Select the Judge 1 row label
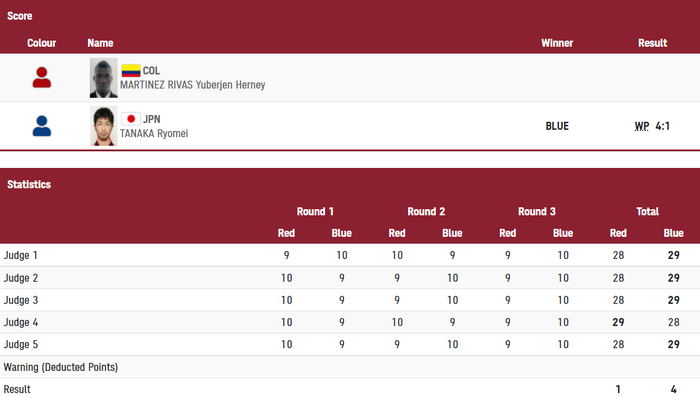This screenshot has width=700, height=398. tap(21, 255)
